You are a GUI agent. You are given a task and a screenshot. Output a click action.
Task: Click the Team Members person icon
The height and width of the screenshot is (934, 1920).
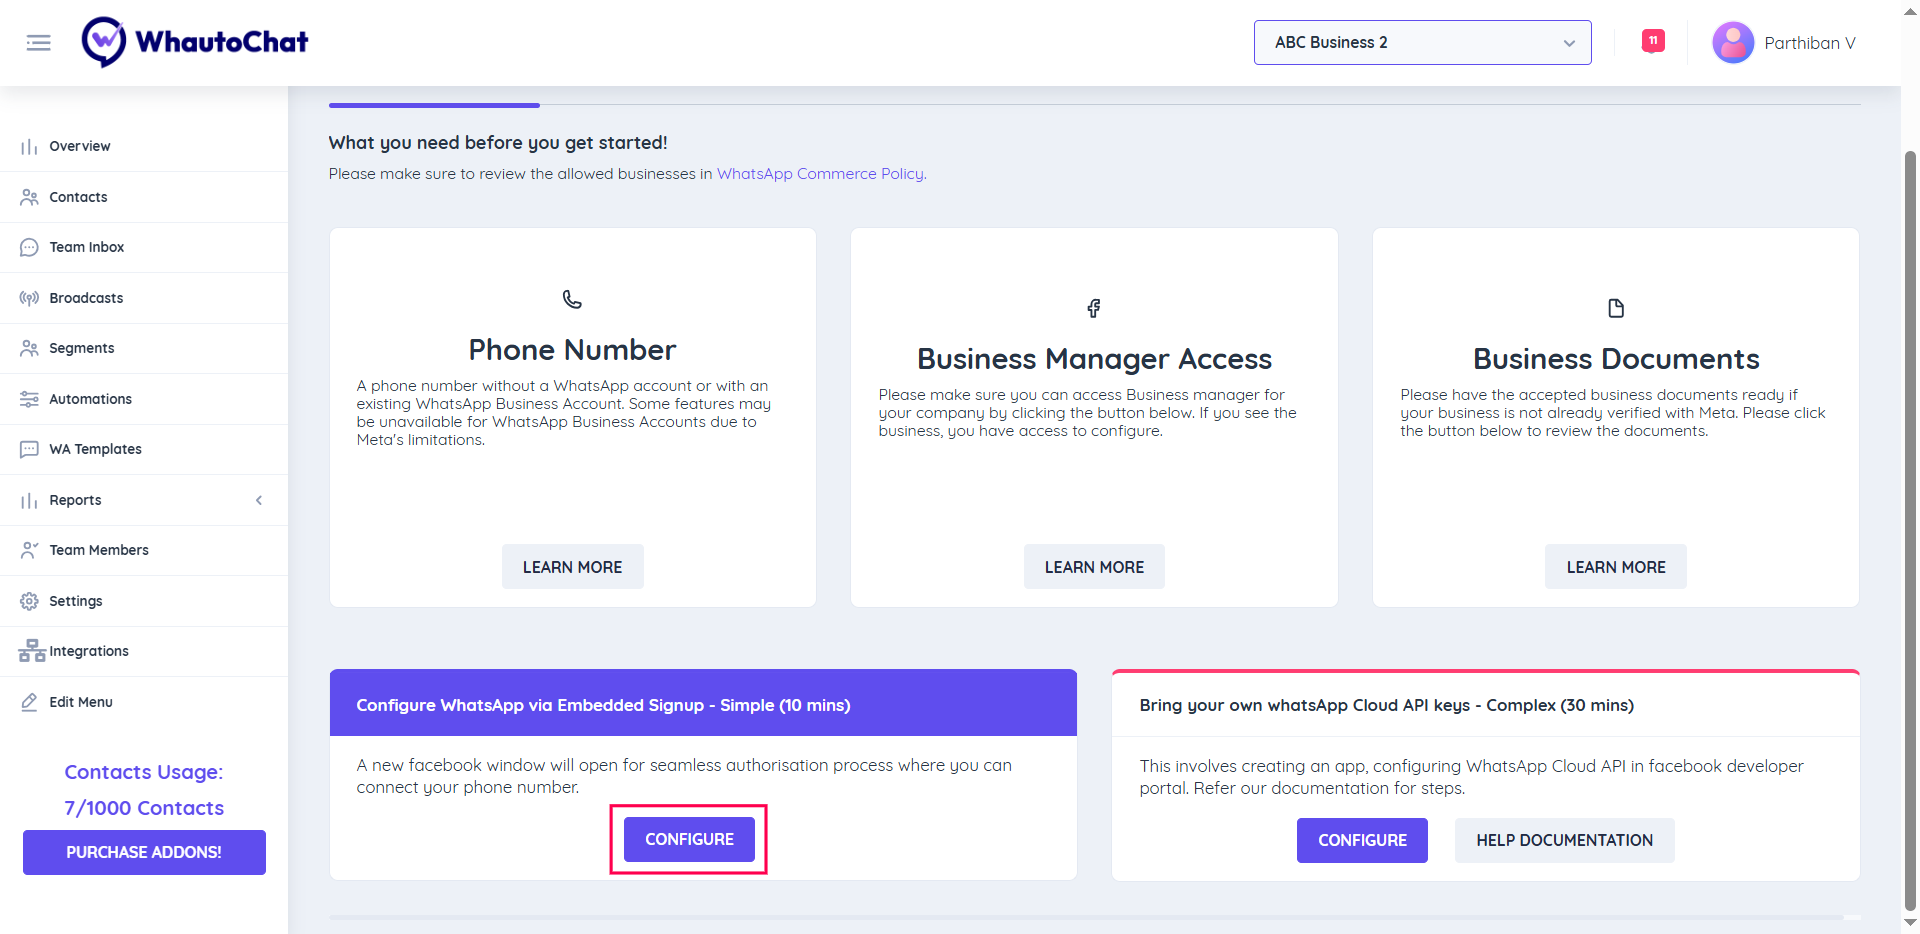29,550
